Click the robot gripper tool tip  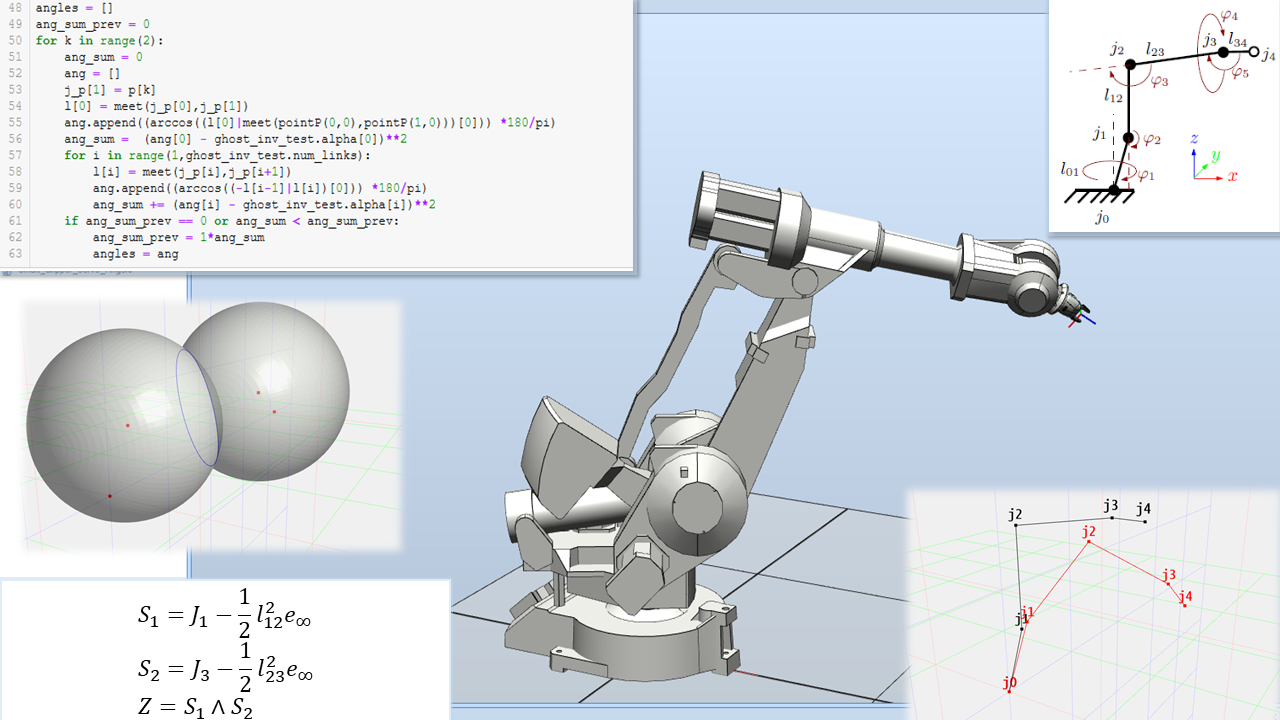pos(1076,309)
